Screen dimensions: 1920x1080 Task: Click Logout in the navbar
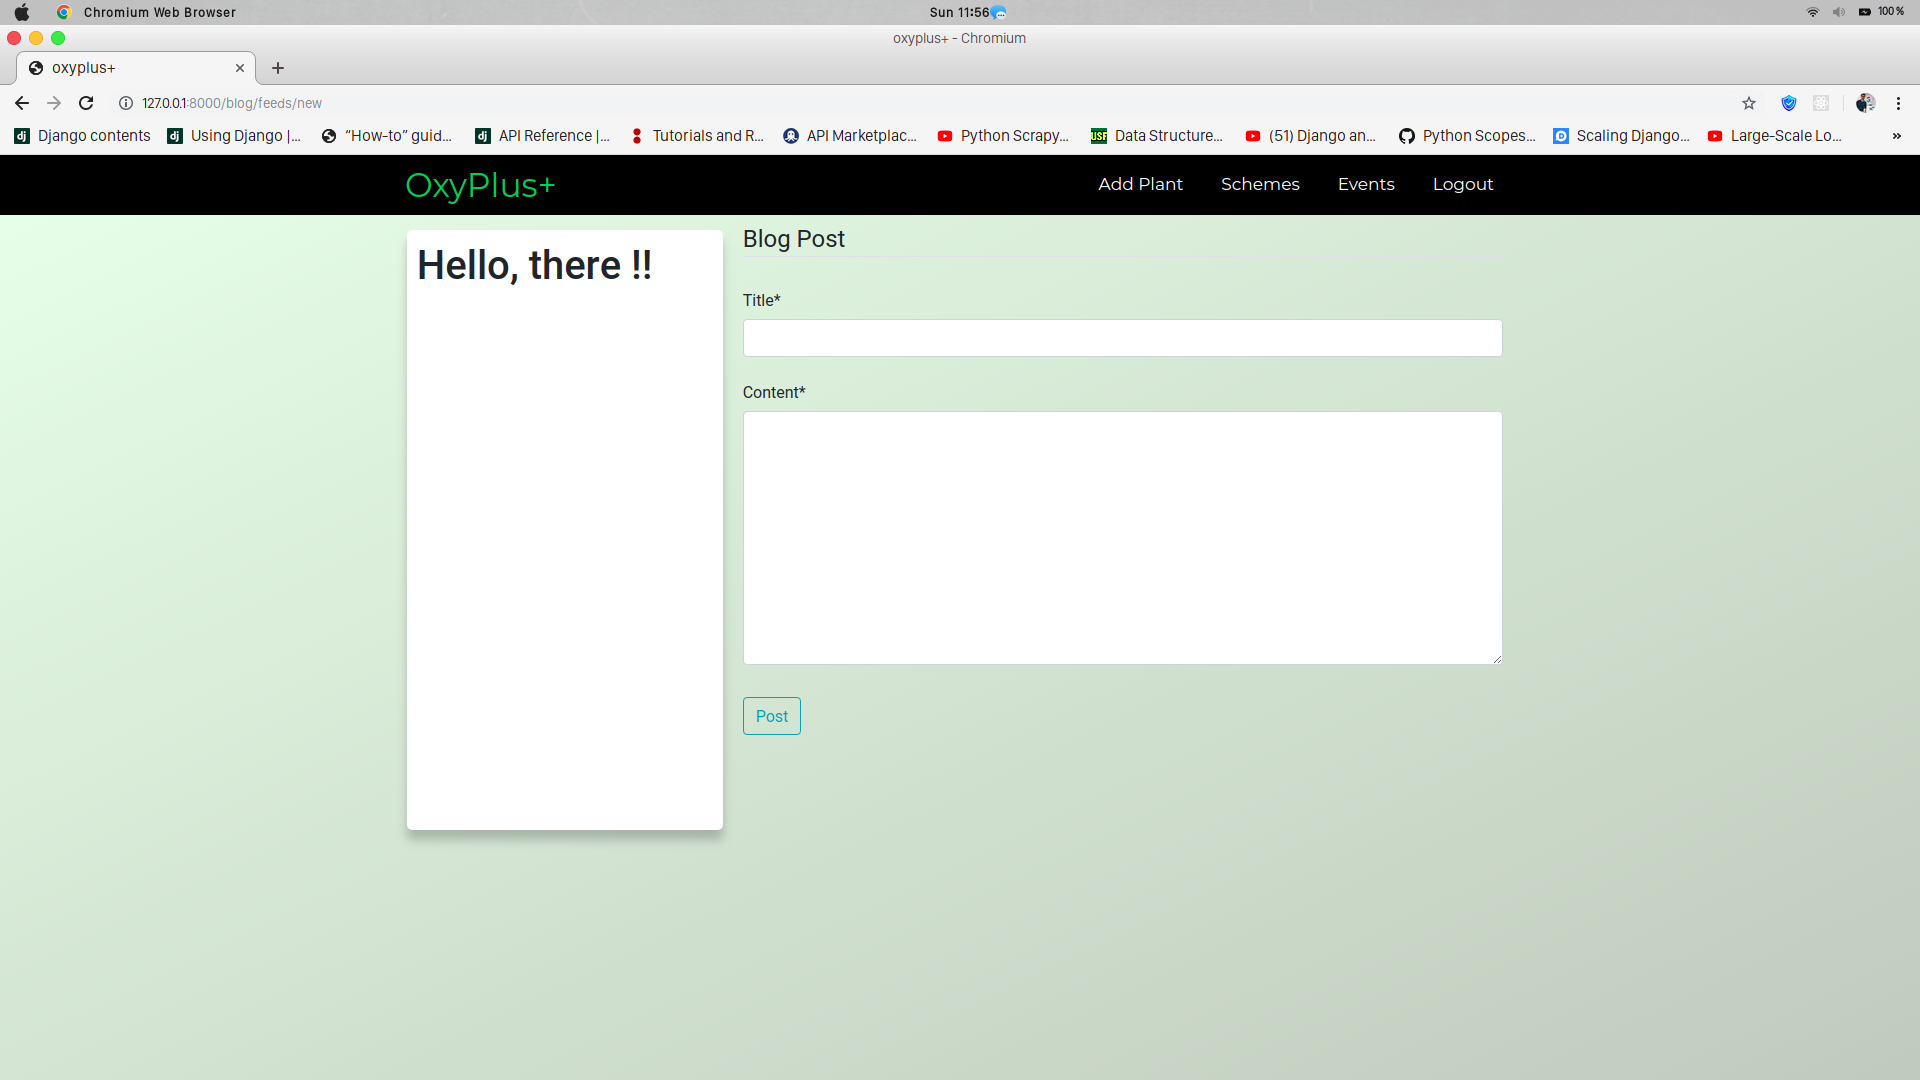[x=1462, y=185]
